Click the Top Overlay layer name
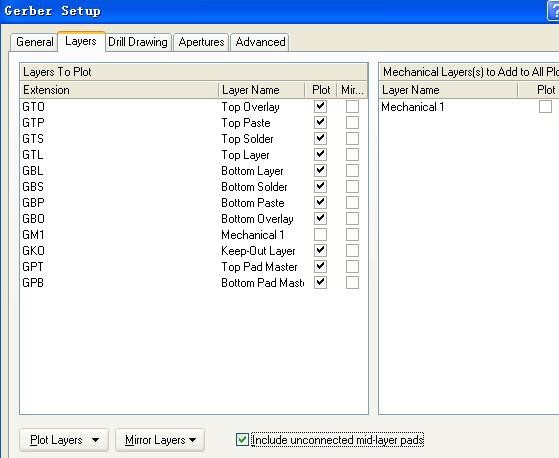 (x=250, y=107)
